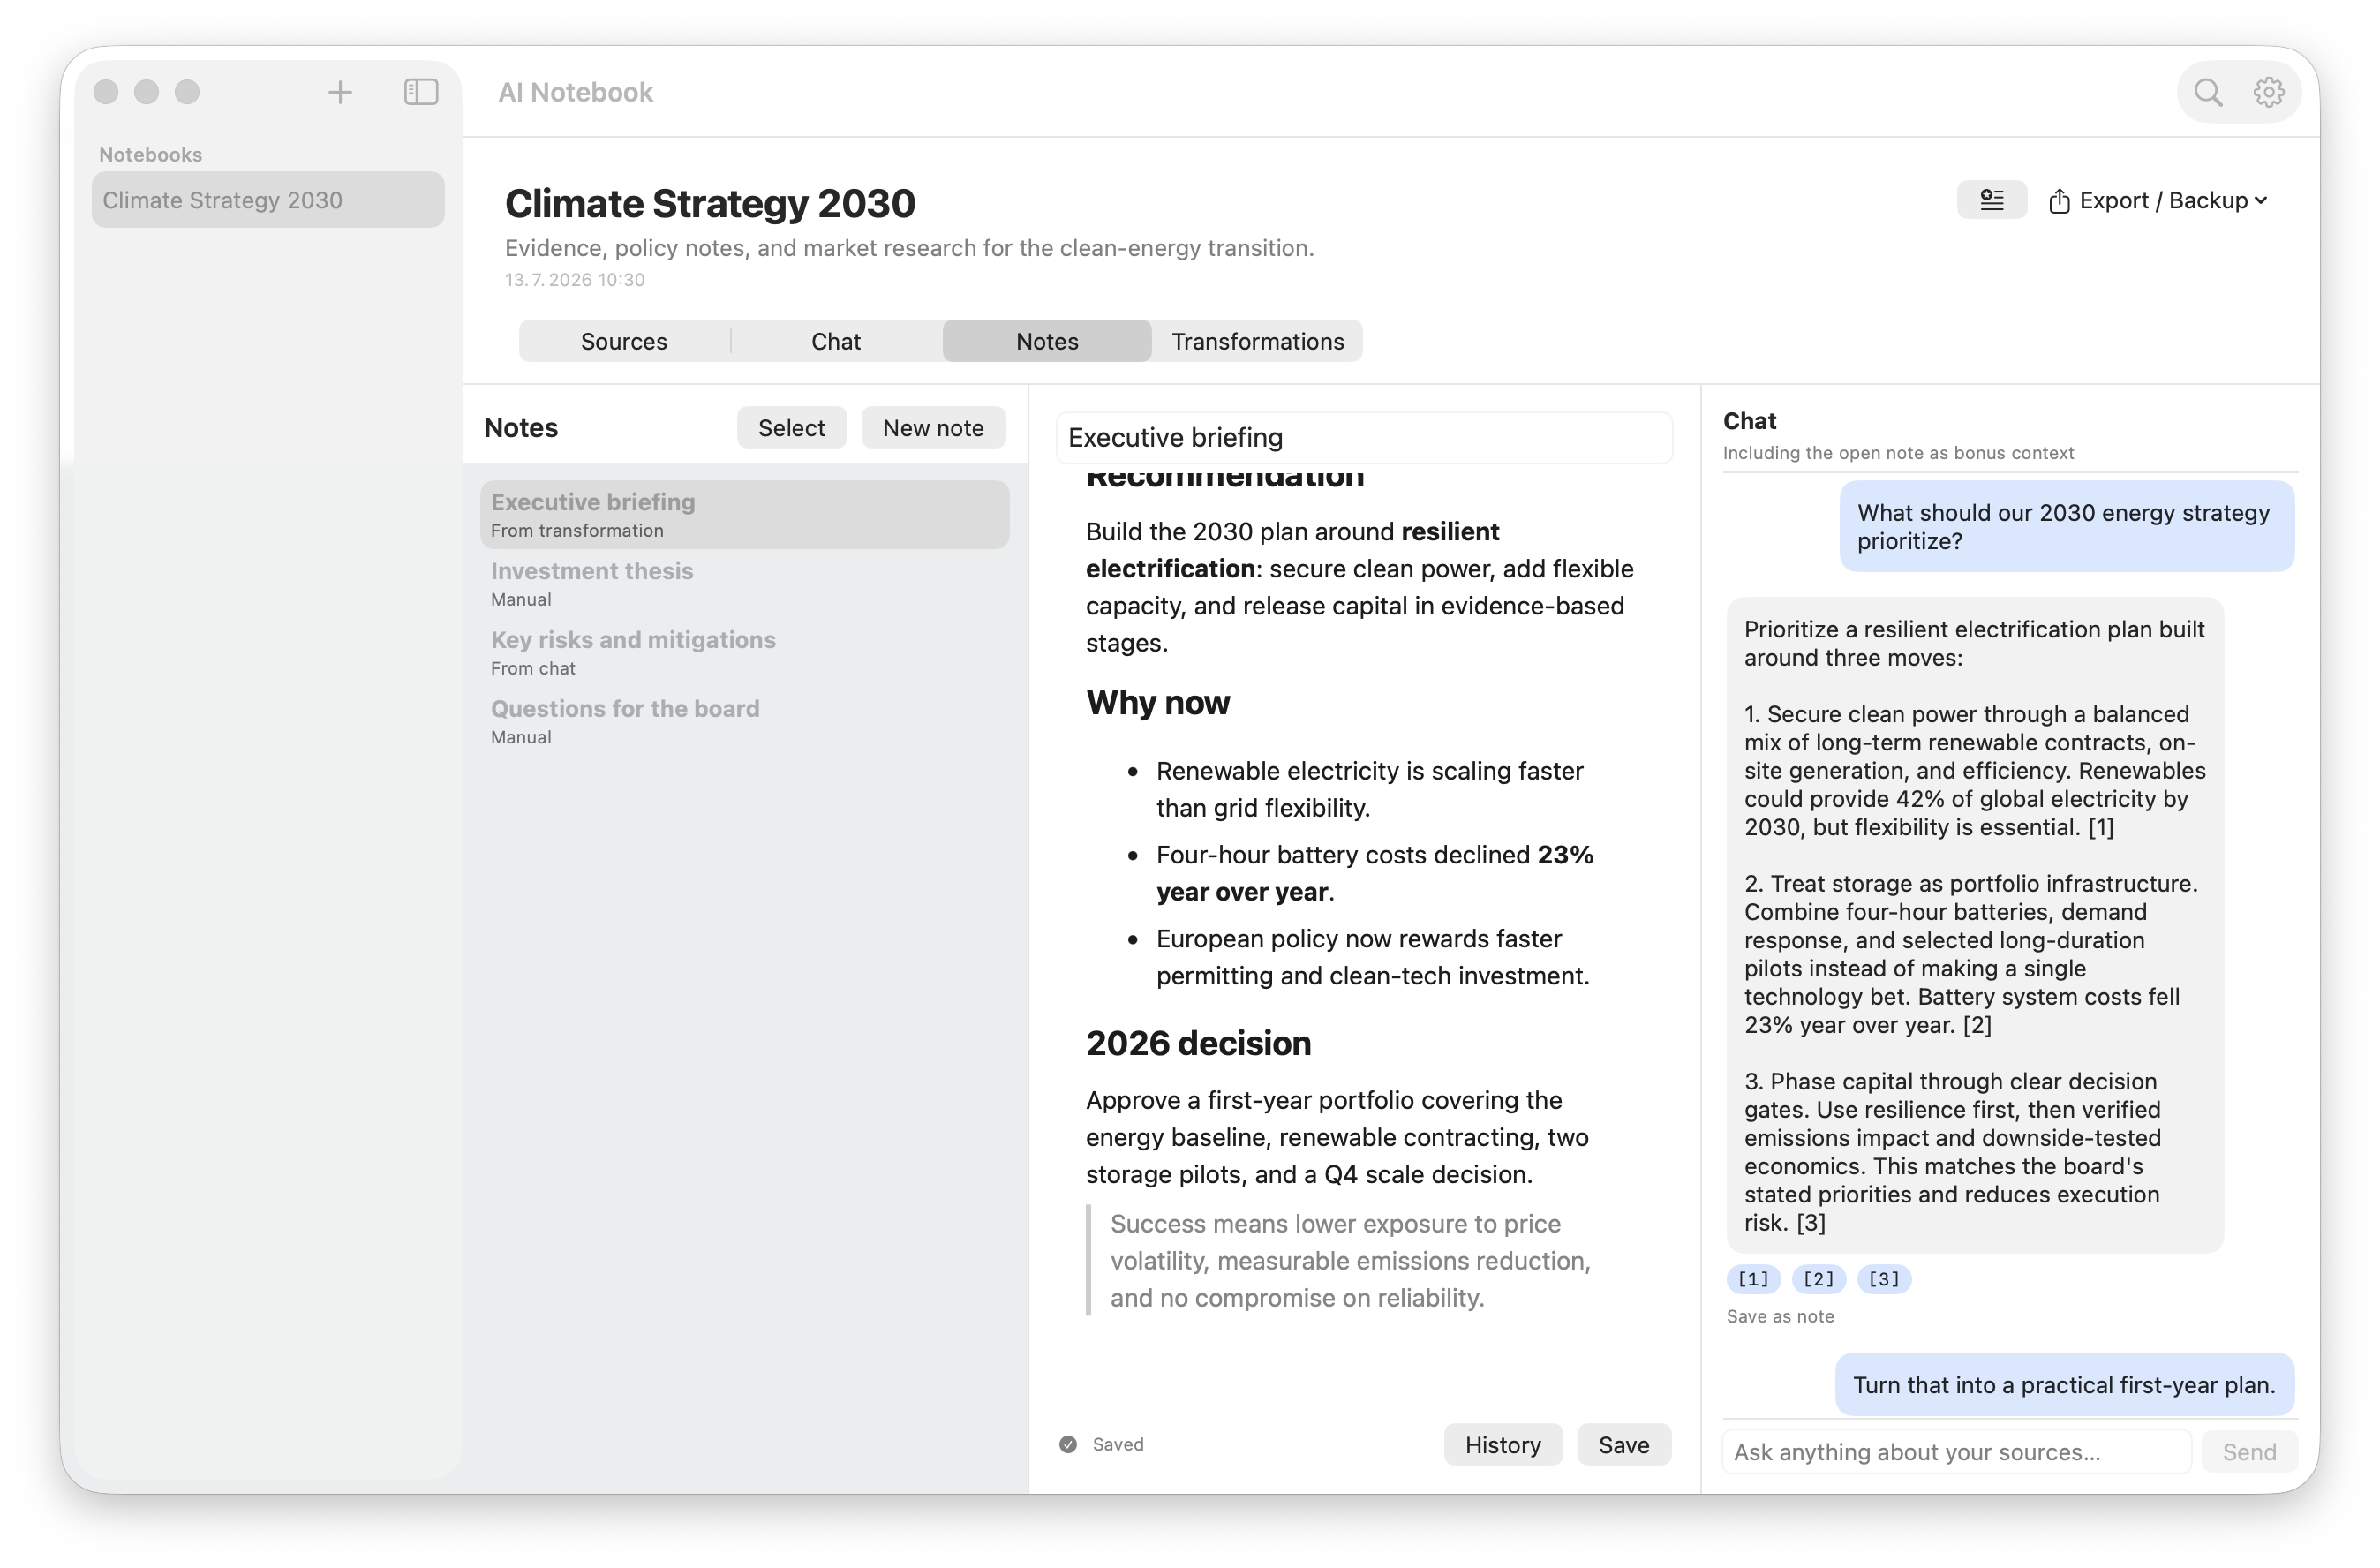Screen dimensions: 2380x1568
Task: Create a note with New note
Action: point(933,428)
